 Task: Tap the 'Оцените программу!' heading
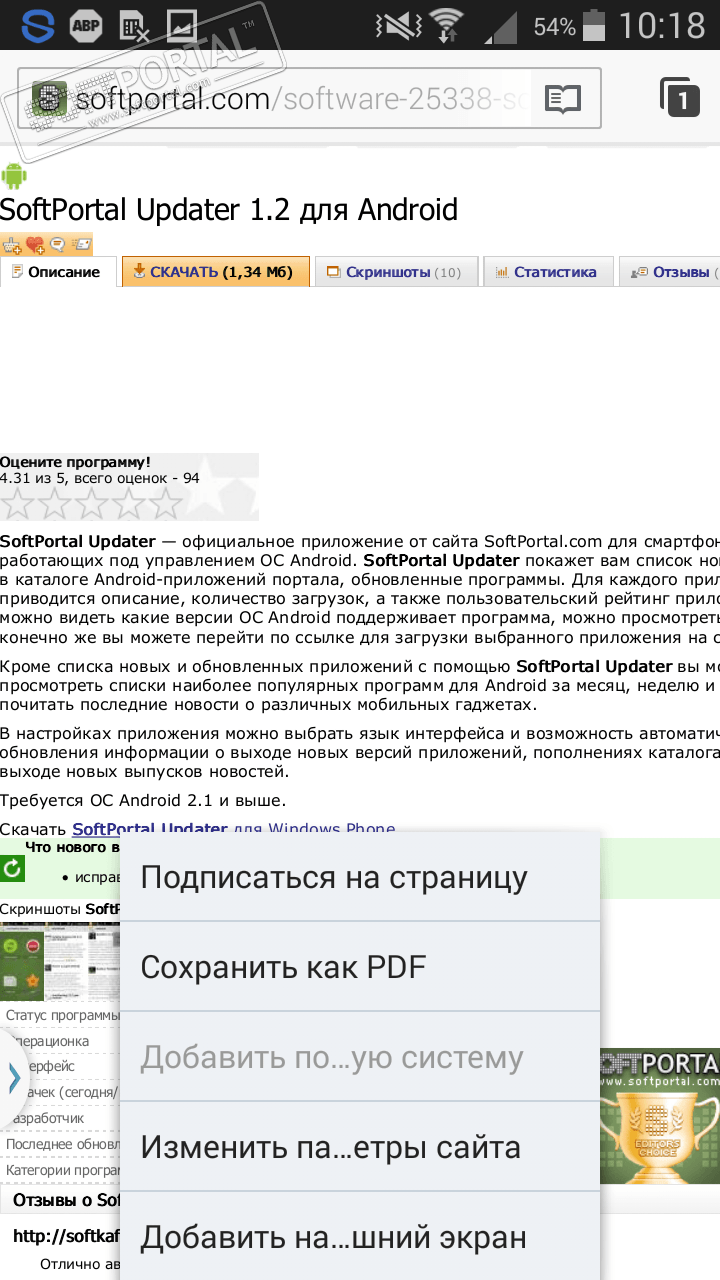click(76, 462)
